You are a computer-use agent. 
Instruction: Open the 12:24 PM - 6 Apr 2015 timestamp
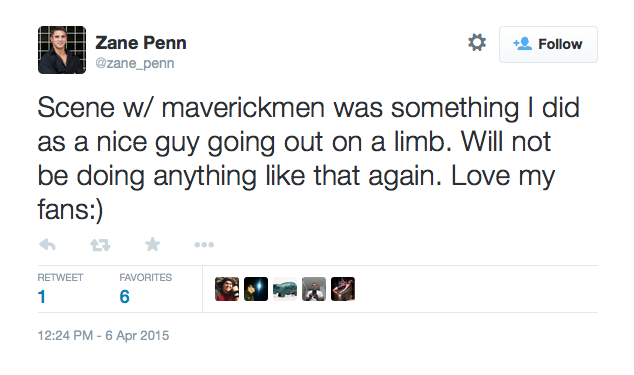click(x=104, y=335)
